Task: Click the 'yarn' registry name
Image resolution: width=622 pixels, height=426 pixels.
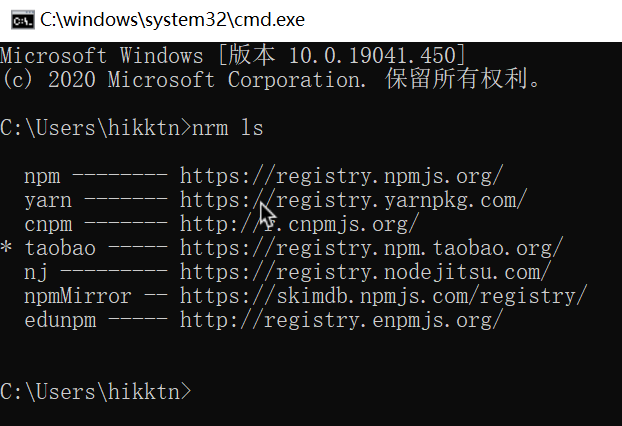Action: 48,201
